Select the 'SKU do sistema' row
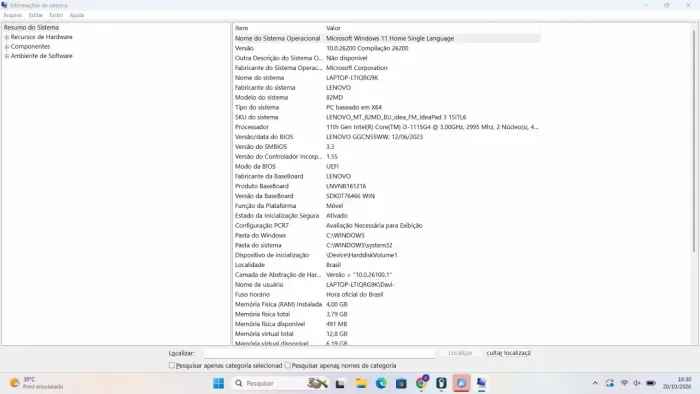The width and height of the screenshot is (700, 394). tap(387, 117)
